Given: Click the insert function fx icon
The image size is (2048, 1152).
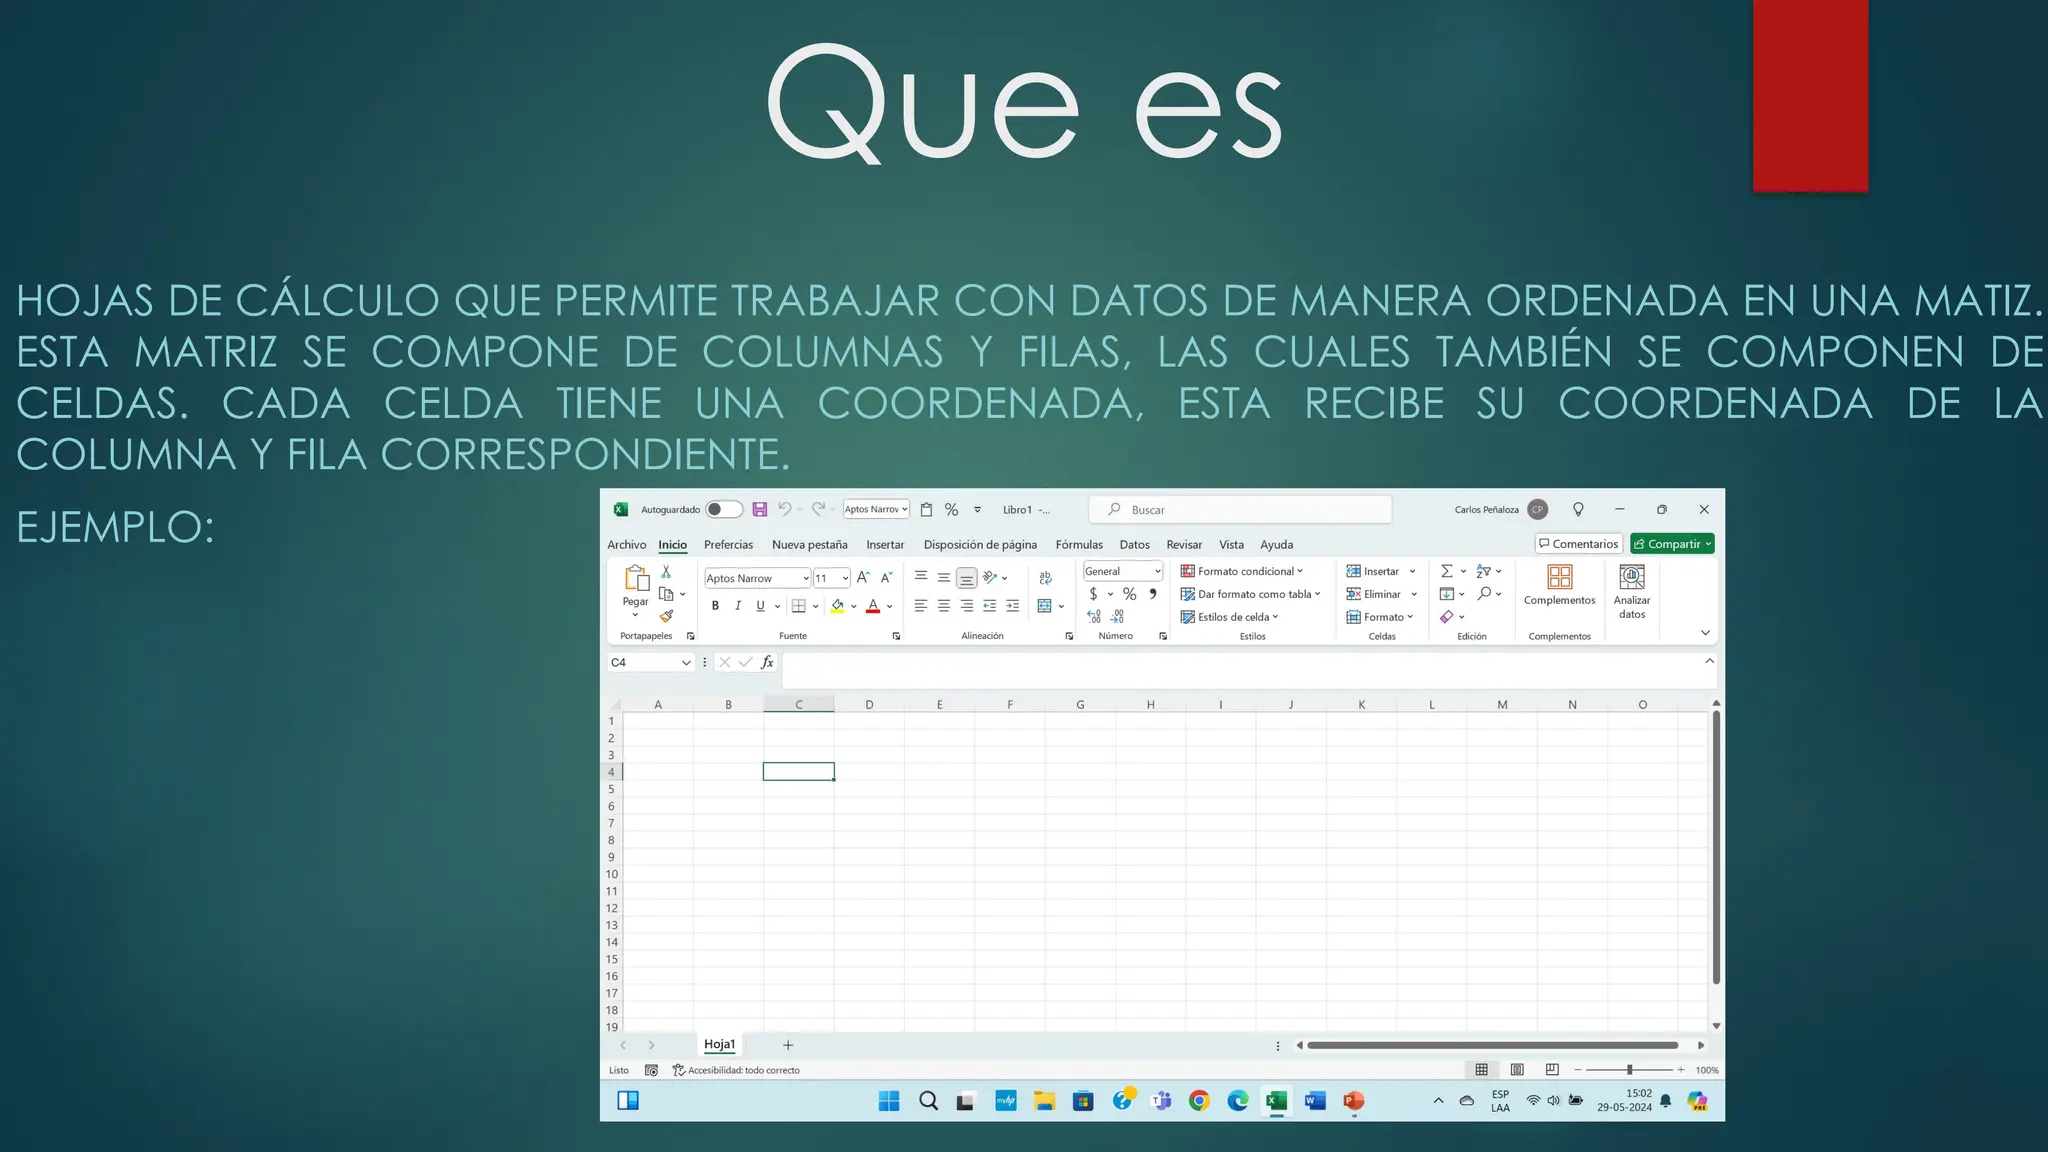Looking at the screenshot, I should coord(767,662).
